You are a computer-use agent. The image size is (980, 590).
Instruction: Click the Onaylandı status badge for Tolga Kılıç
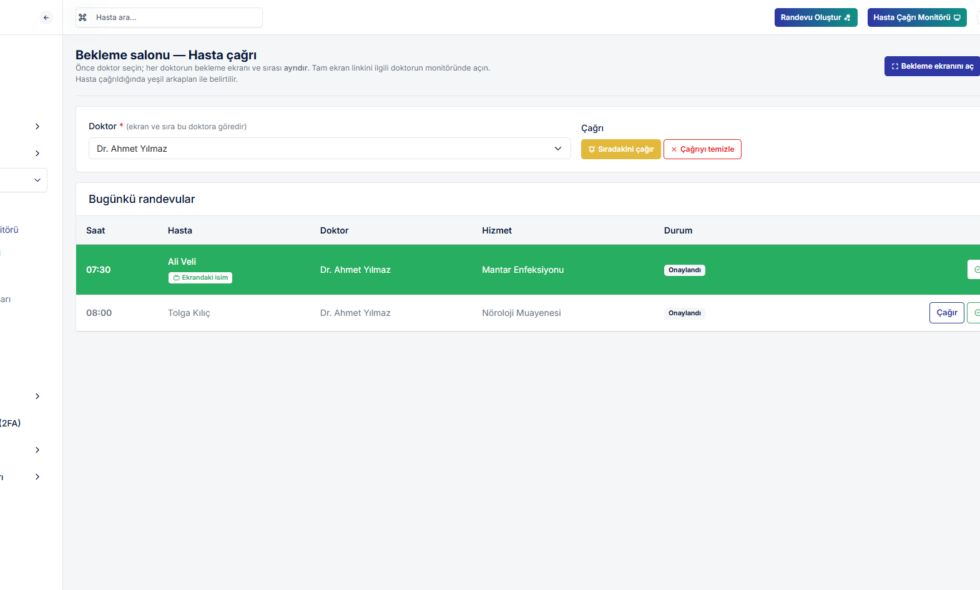pos(684,313)
